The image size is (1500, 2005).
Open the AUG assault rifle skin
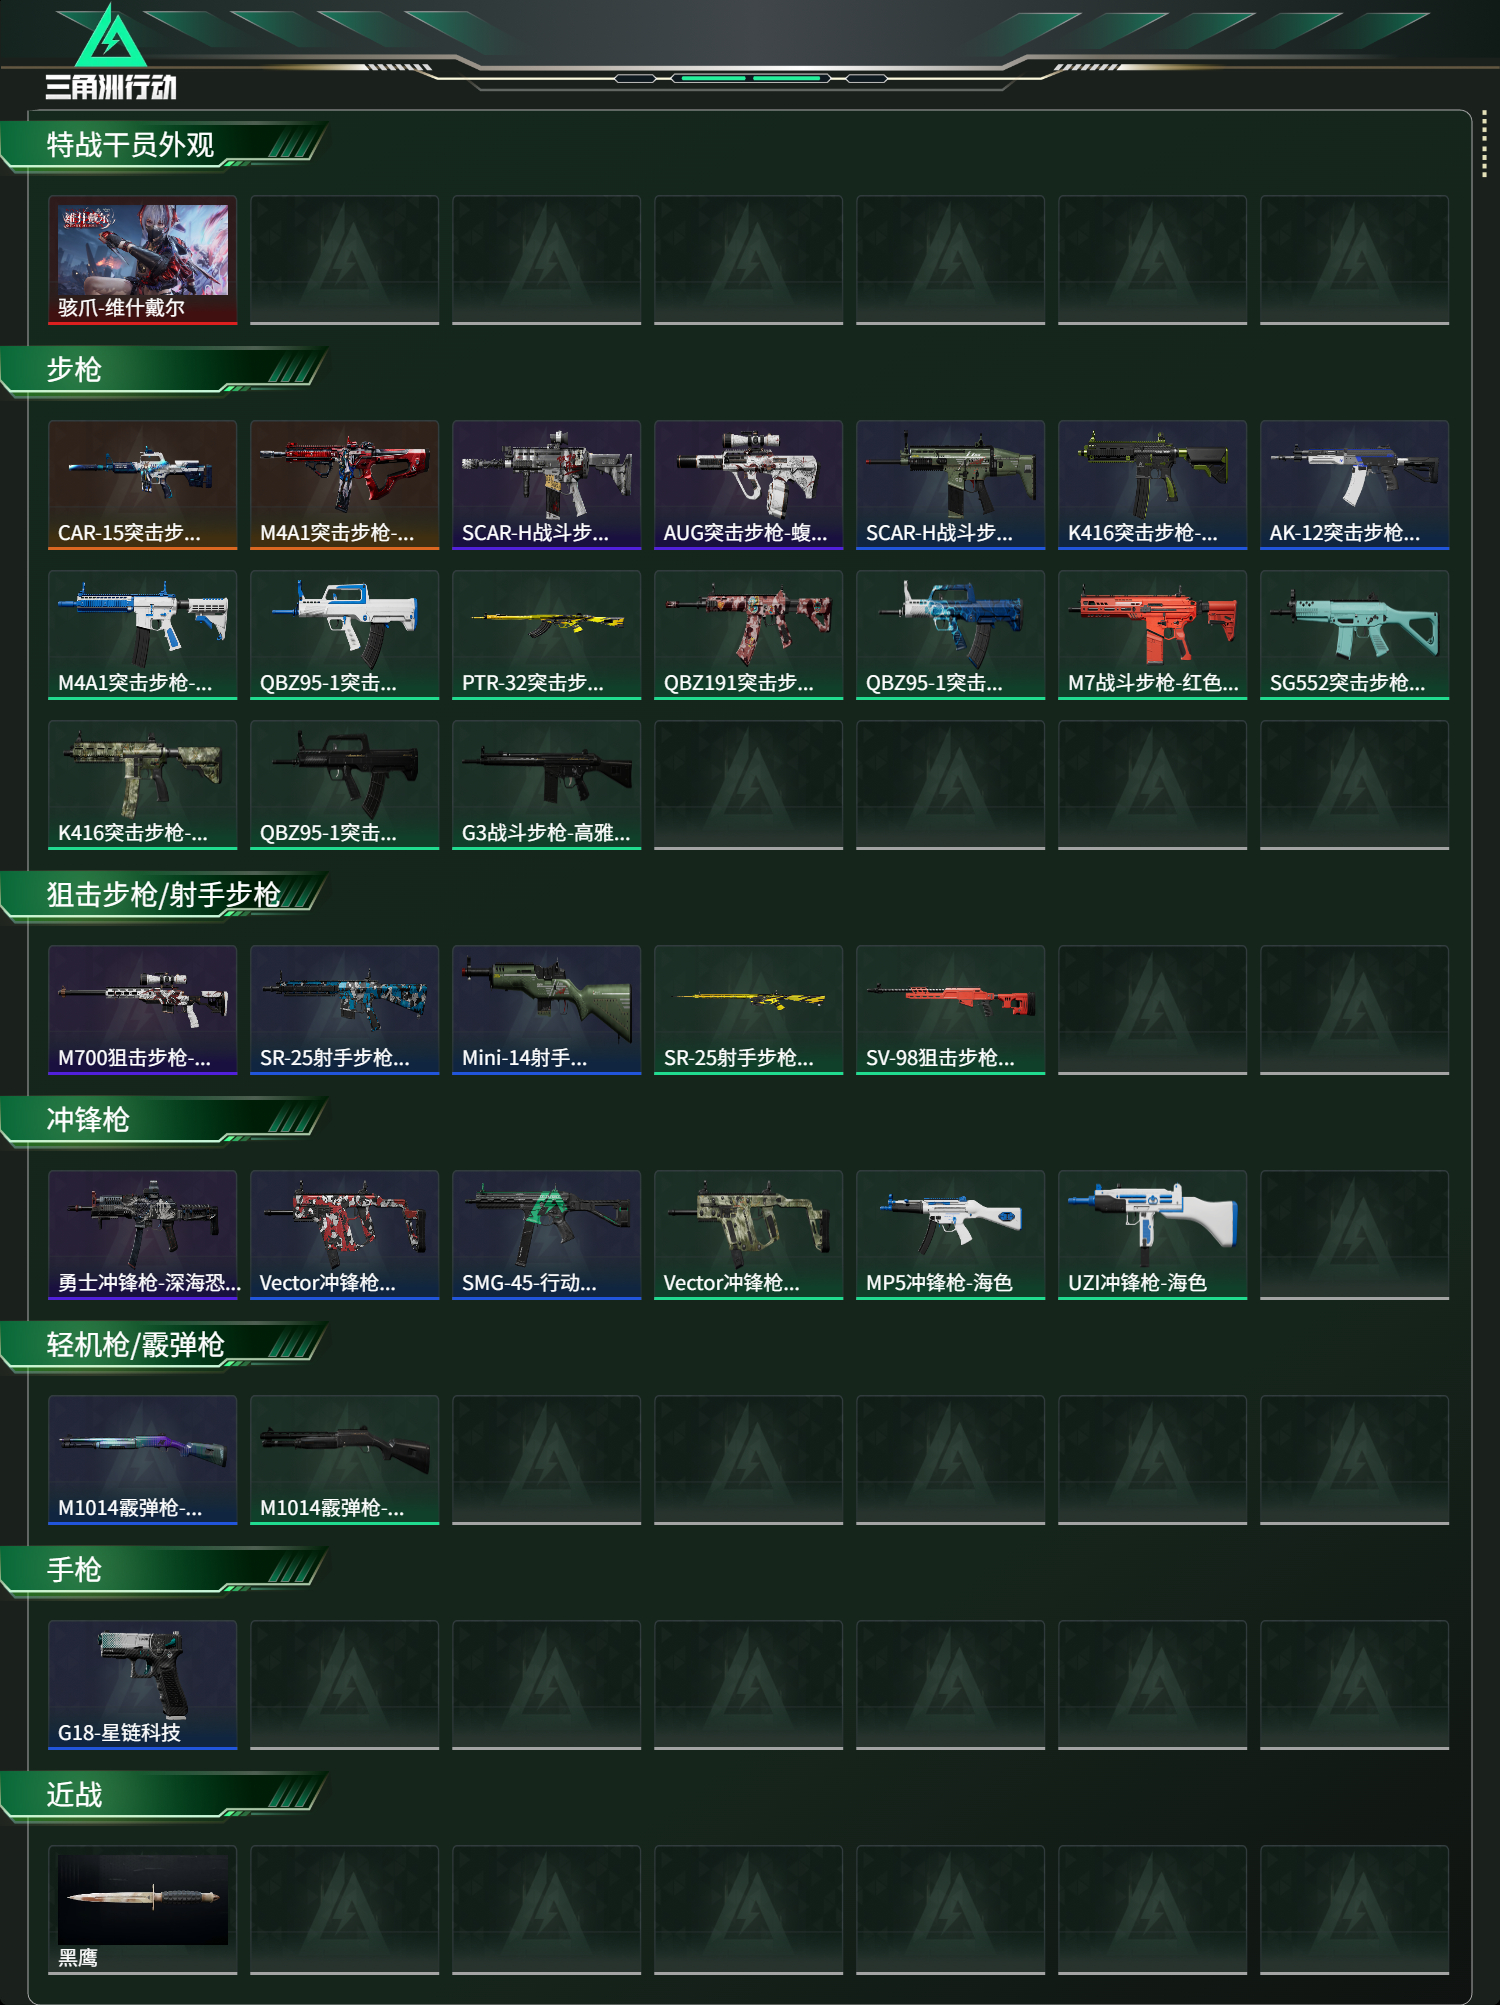[x=748, y=485]
